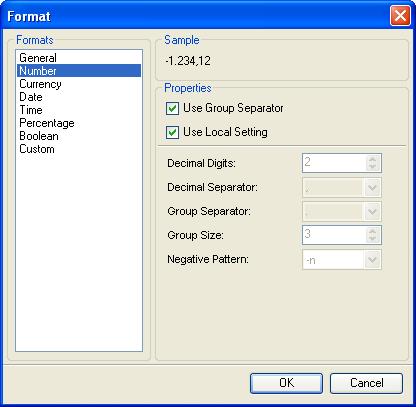Dismiss dialog with Cancel button

(x=366, y=383)
